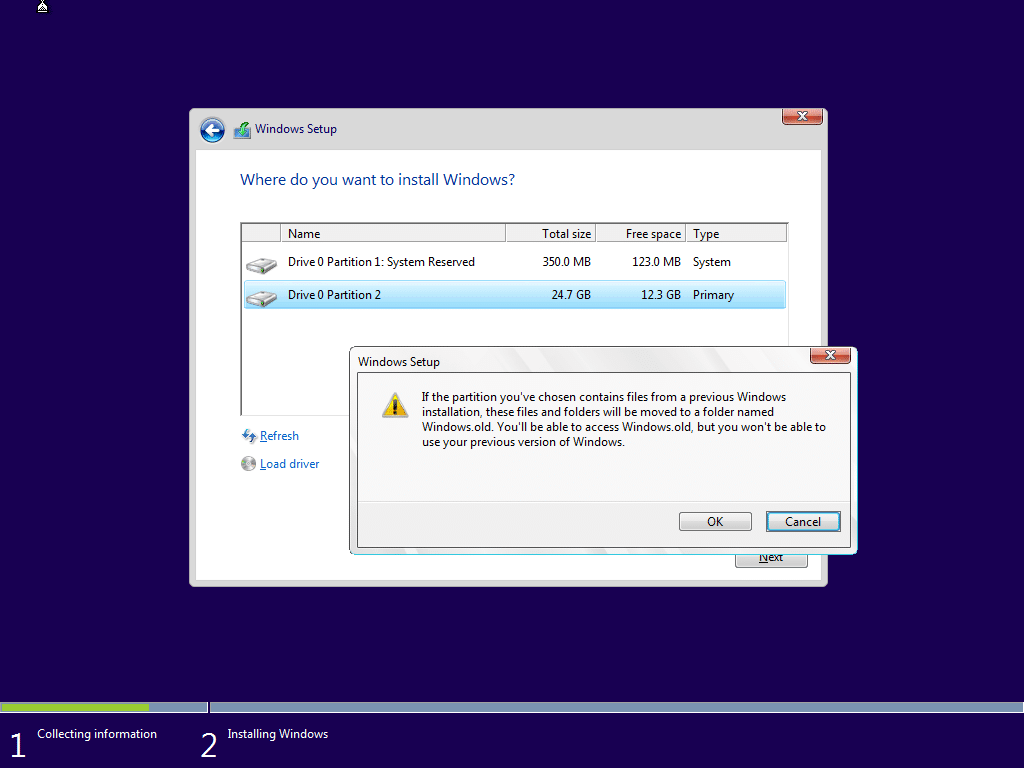The height and width of the screenshot is (768, 1024).
Task: Select the Drive 0 Partition 2 row
Action: (x=514, y=295)
